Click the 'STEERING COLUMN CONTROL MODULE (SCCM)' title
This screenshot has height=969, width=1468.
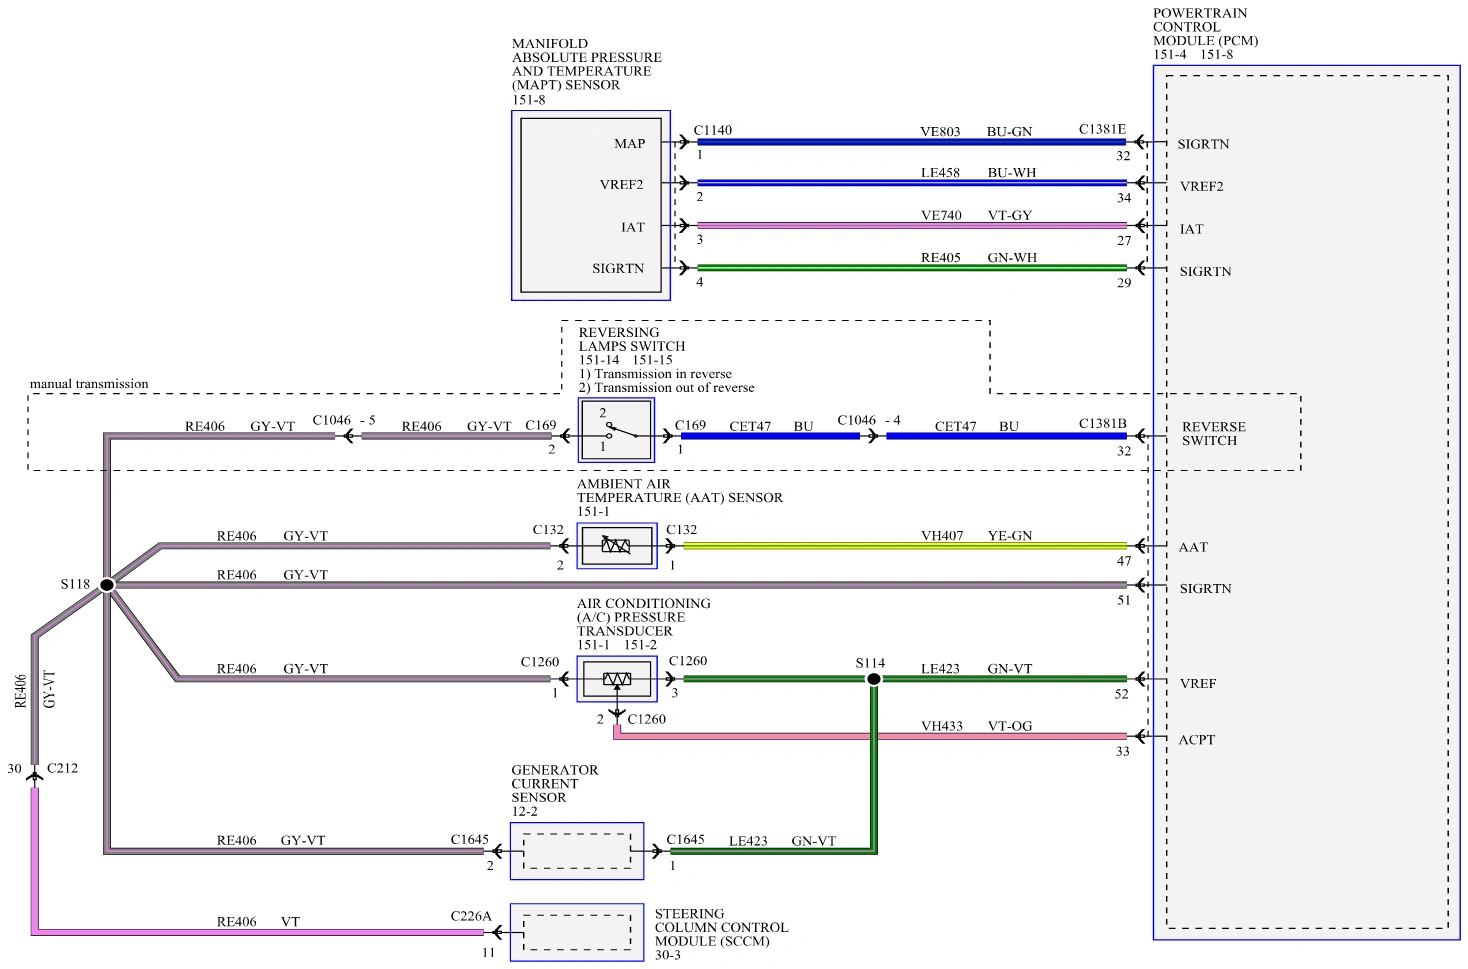(x=722, y=927)
